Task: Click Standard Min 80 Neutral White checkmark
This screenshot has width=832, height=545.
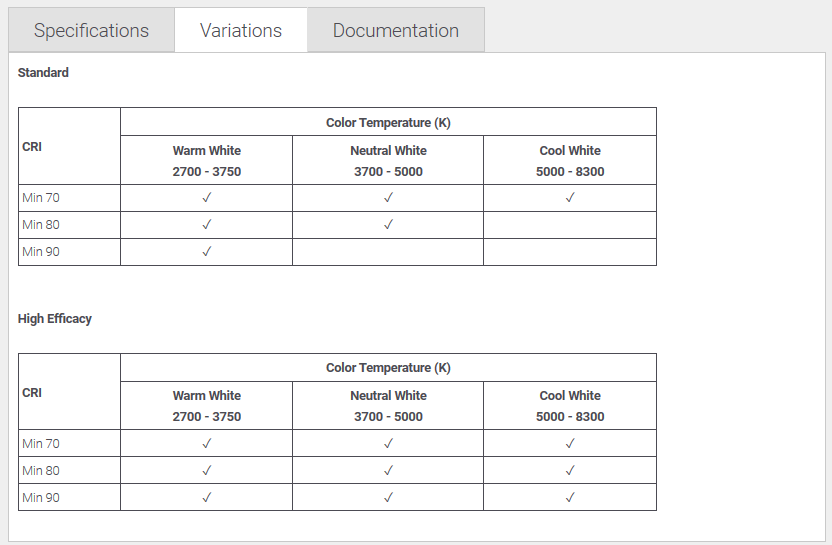Action: pos(388,225)
